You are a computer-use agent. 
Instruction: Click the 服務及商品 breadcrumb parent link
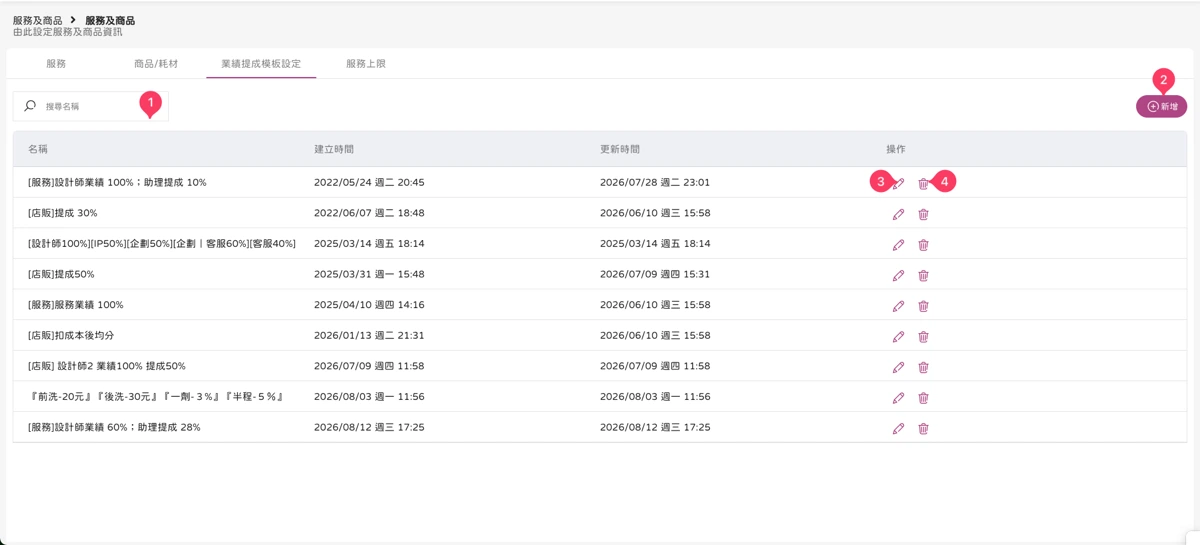point(38,20)
